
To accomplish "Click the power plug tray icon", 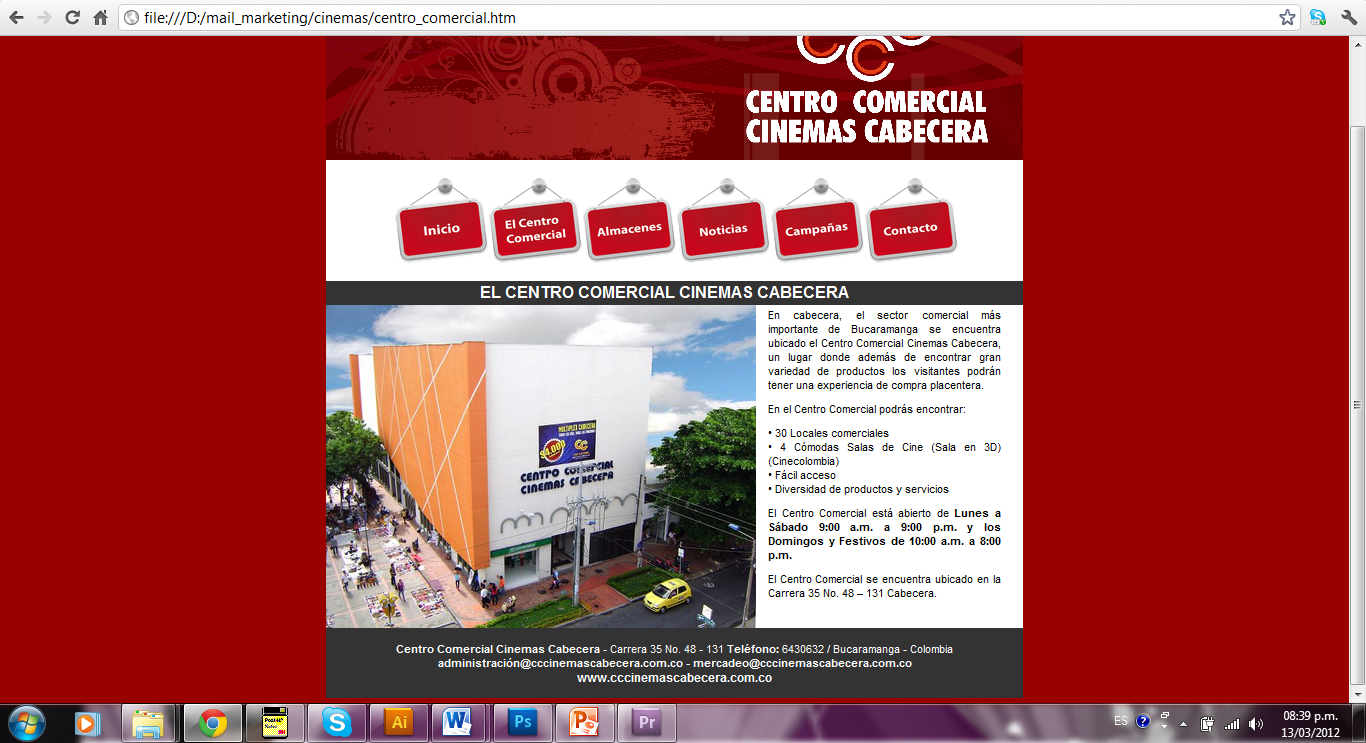I will click(x=1208, y=723).
